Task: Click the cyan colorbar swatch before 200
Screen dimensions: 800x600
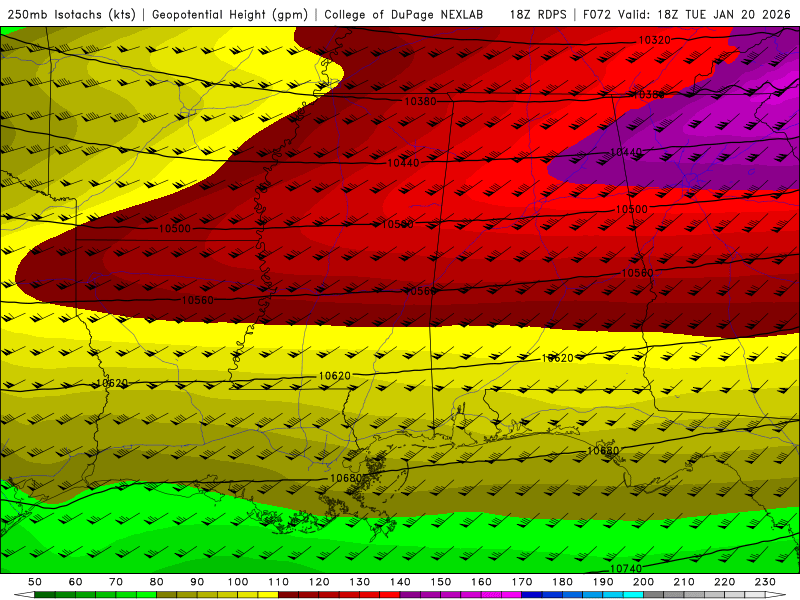Action: point(633,595)
